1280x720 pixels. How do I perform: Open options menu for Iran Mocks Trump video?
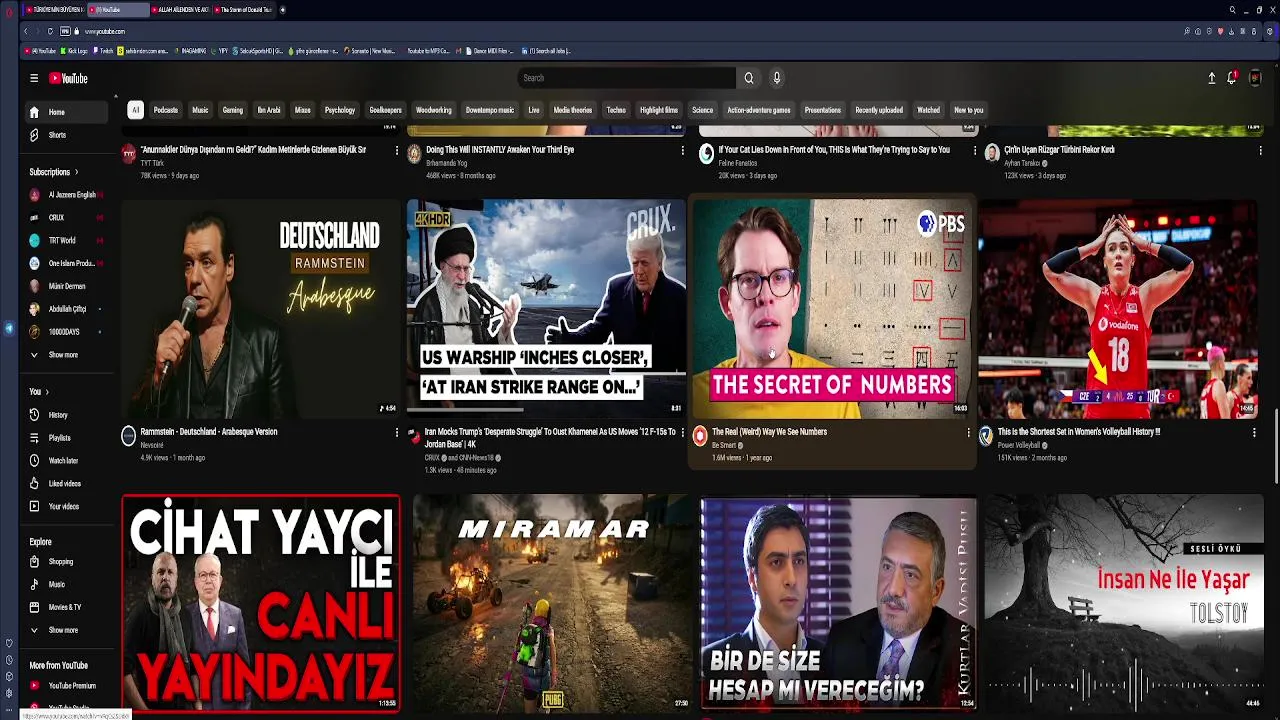[x=682, y=433]
